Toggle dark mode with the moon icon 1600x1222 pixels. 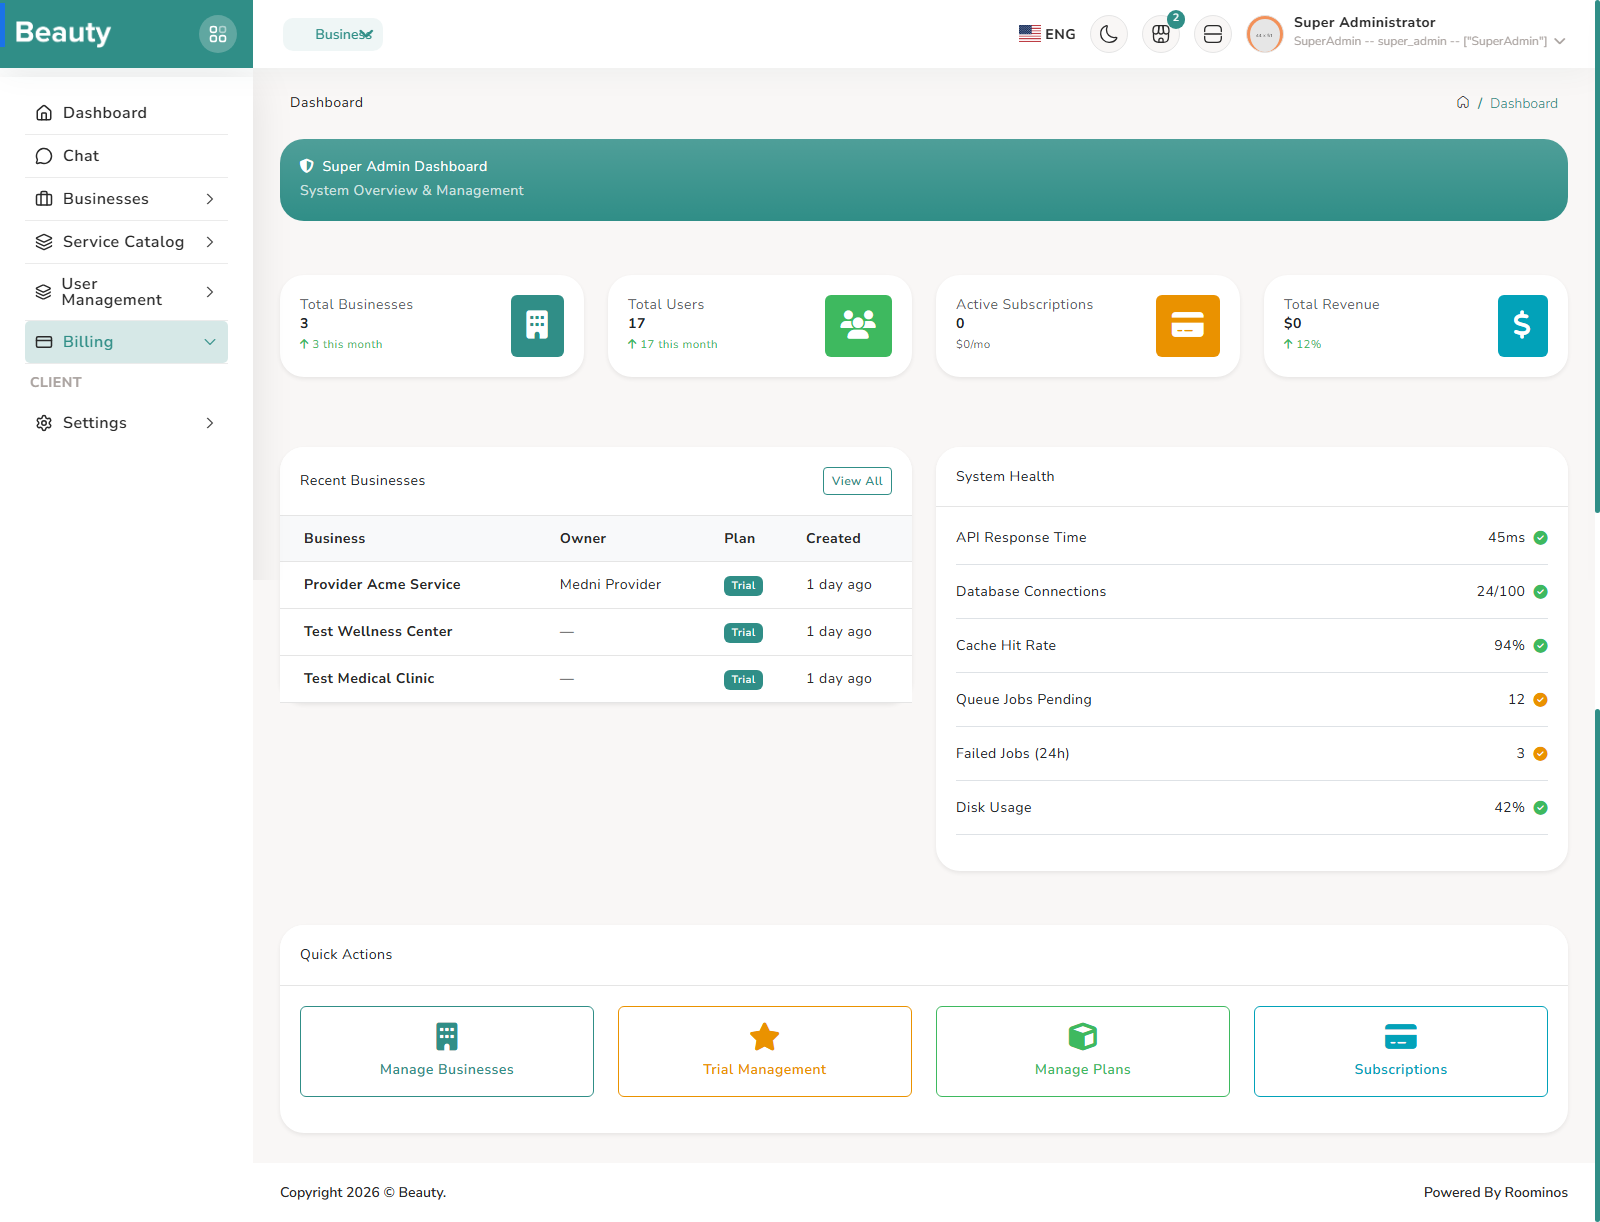pos(1108,33)
